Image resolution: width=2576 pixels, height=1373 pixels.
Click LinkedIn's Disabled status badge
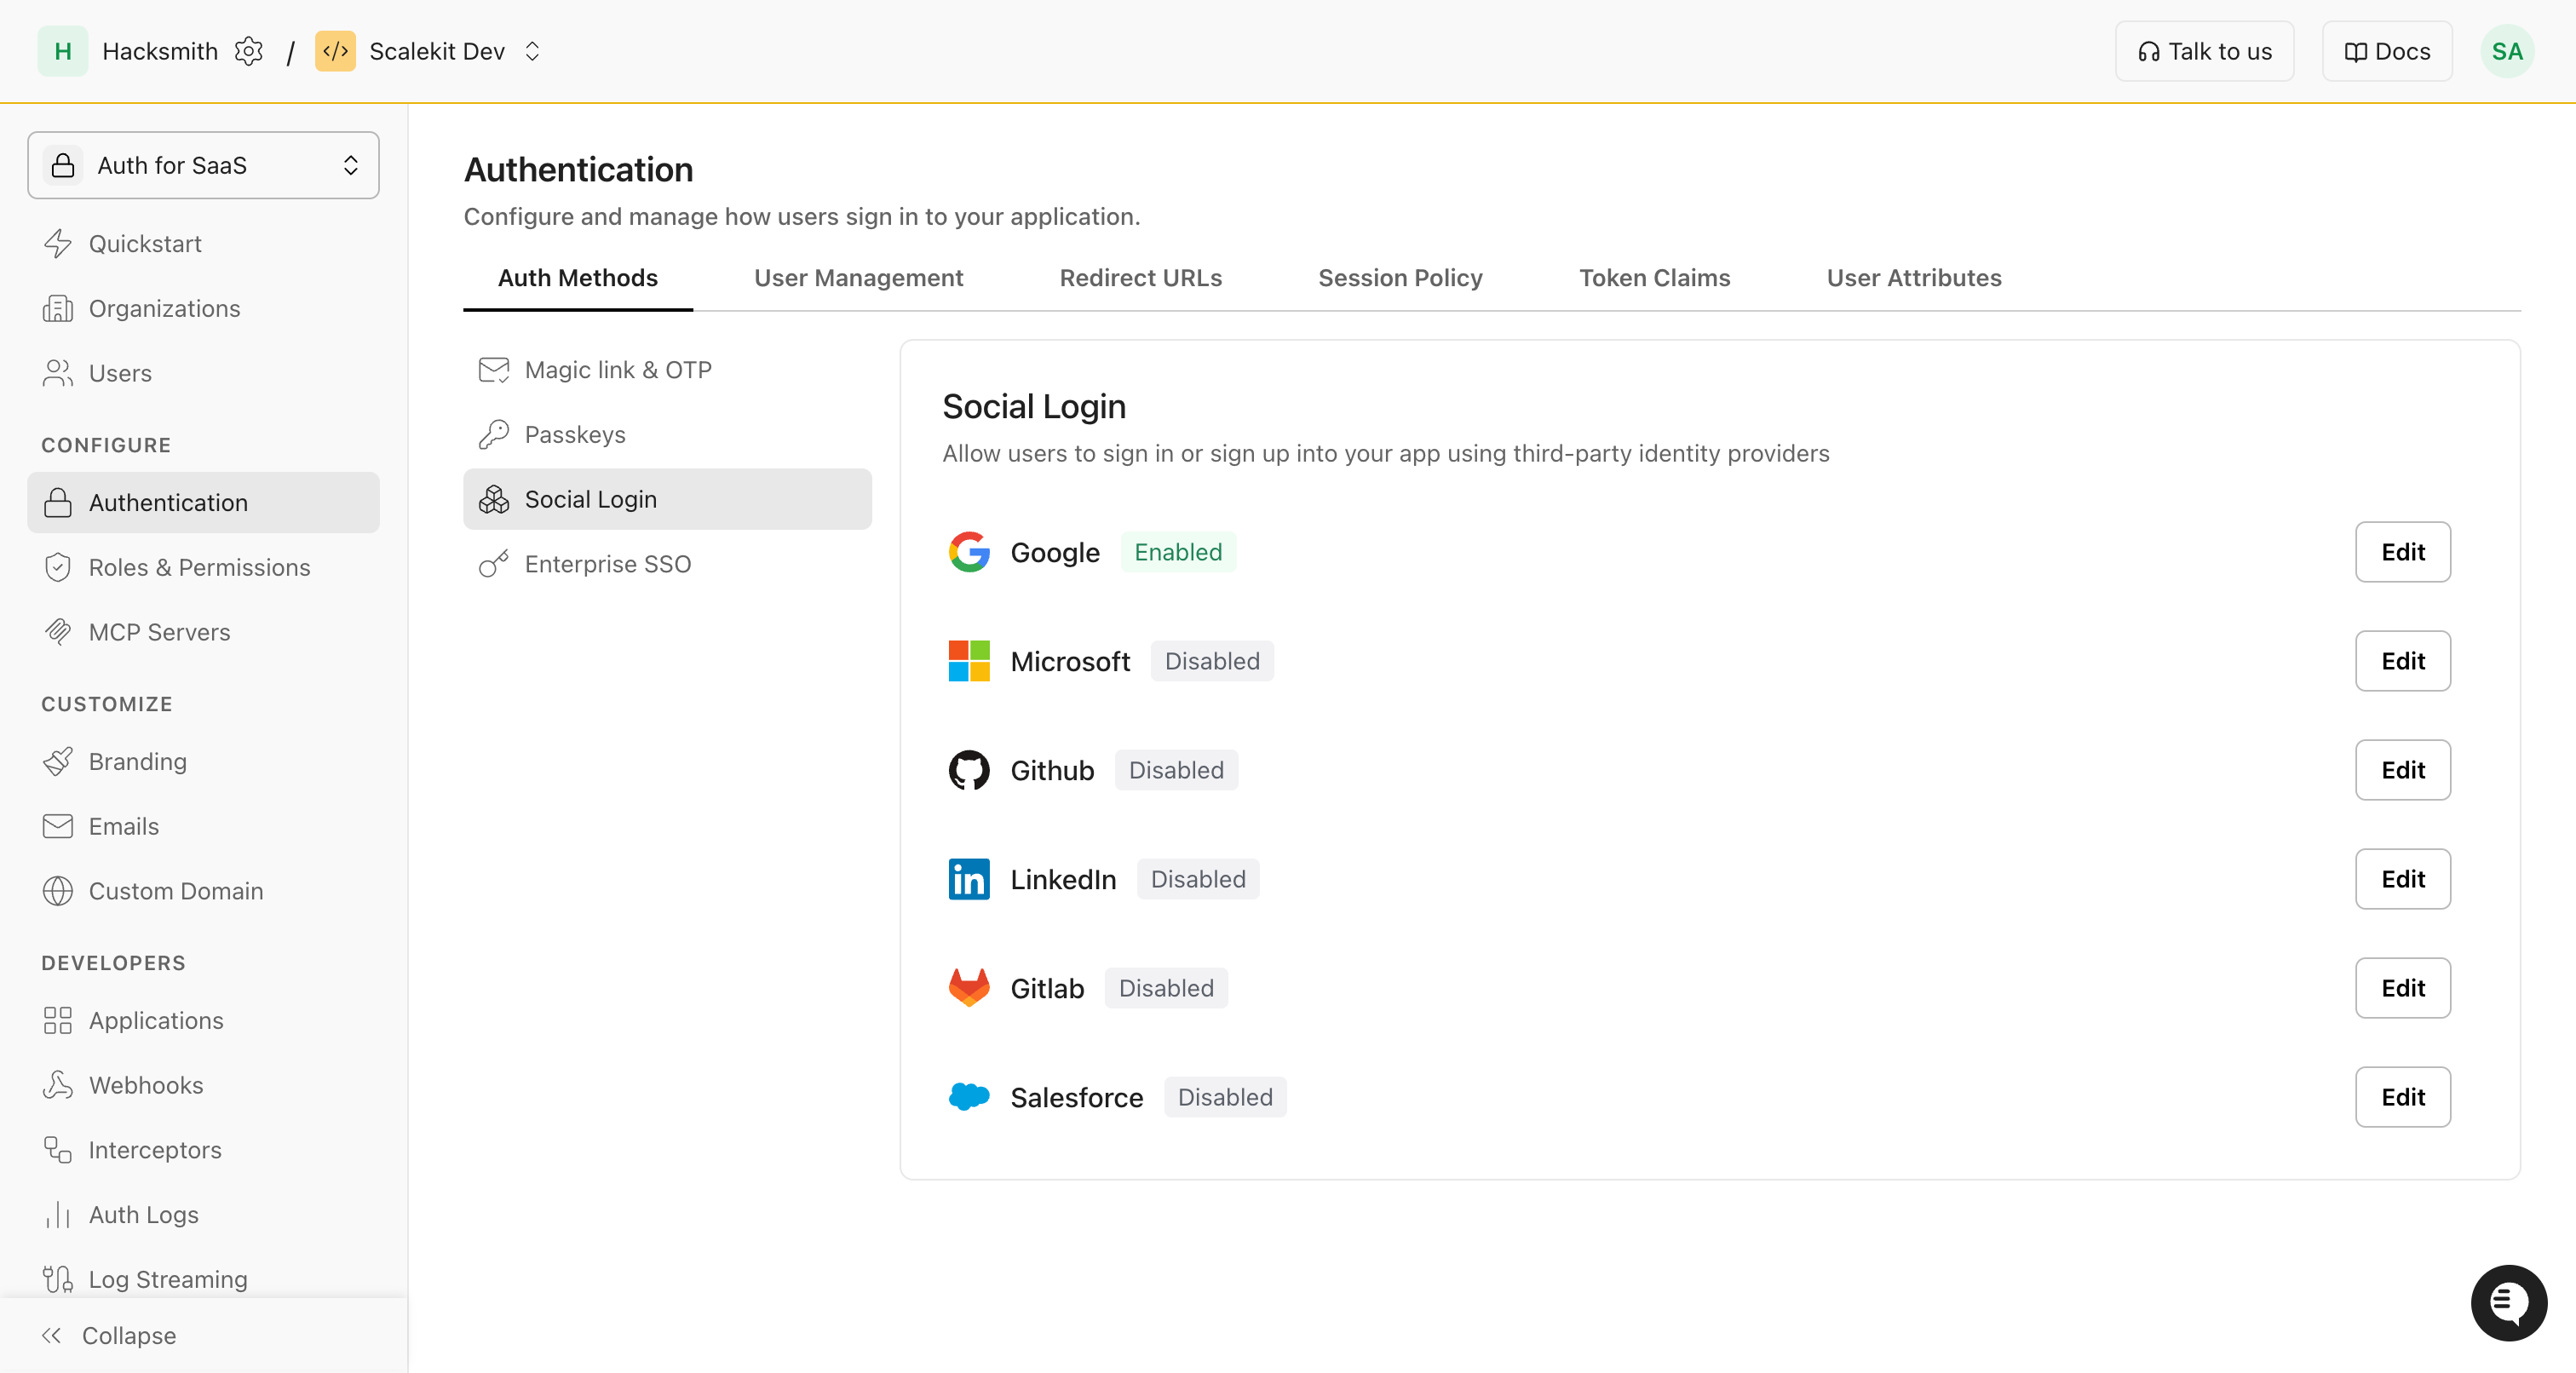[x=1198, y=879]
